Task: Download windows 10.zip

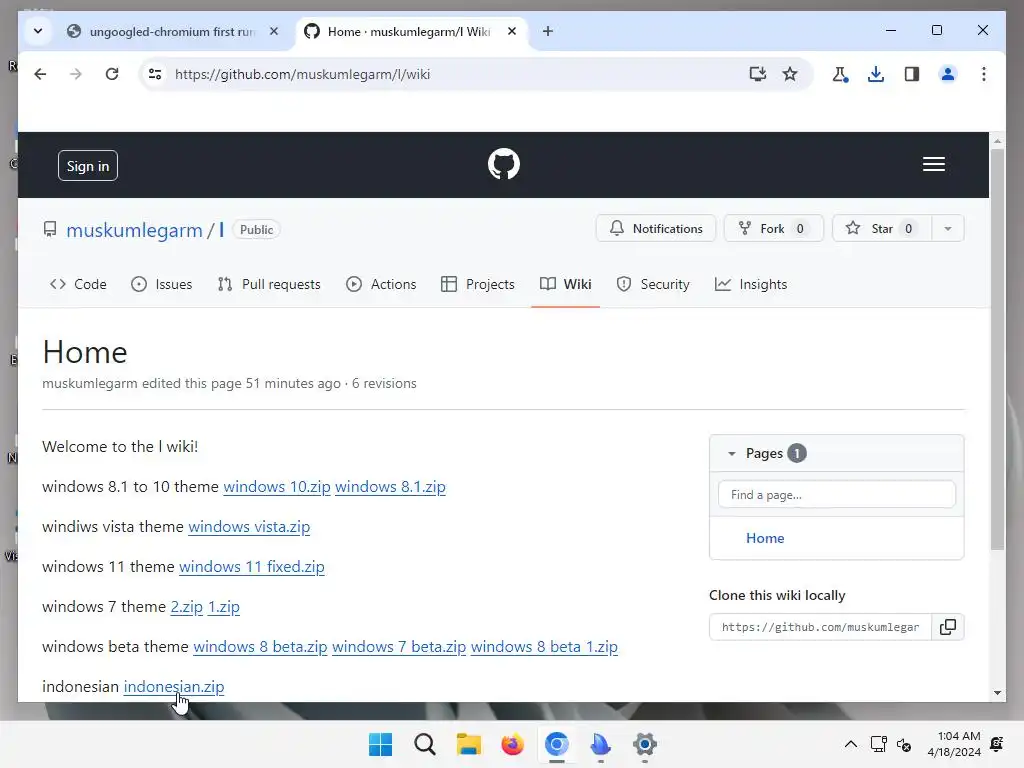Action: coord(277,487)
